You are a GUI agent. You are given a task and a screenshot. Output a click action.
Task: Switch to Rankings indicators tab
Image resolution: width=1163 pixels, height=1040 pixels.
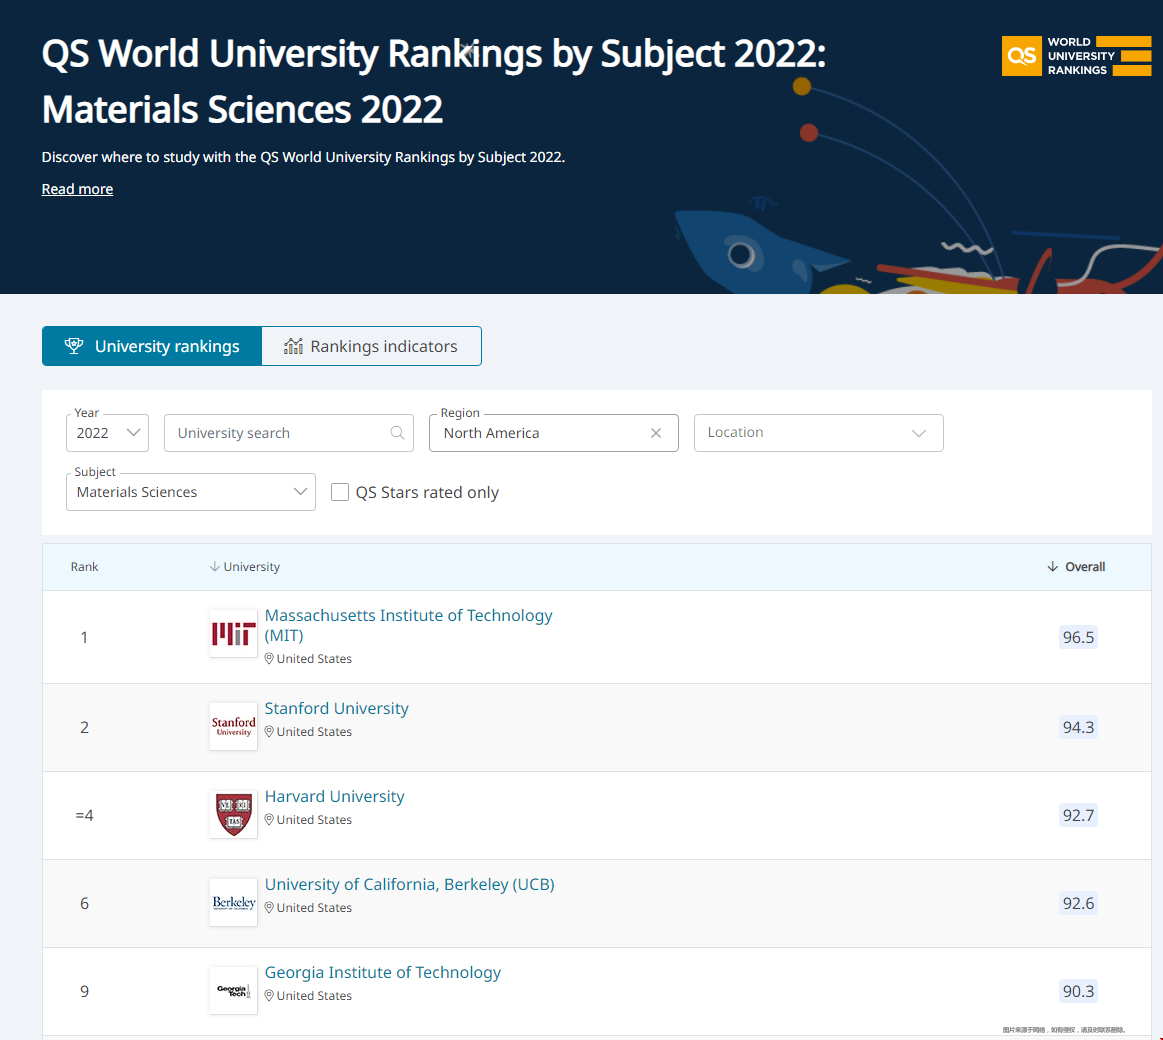[x=372, y=346]
